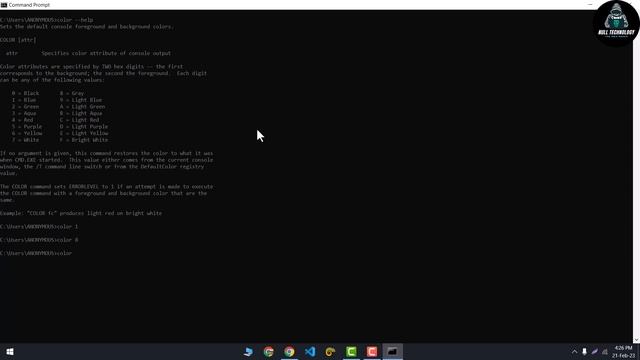Screen dimensions: 640x360
Task: Click the last prompt line ending in 'color'
Action: [36, 253]
